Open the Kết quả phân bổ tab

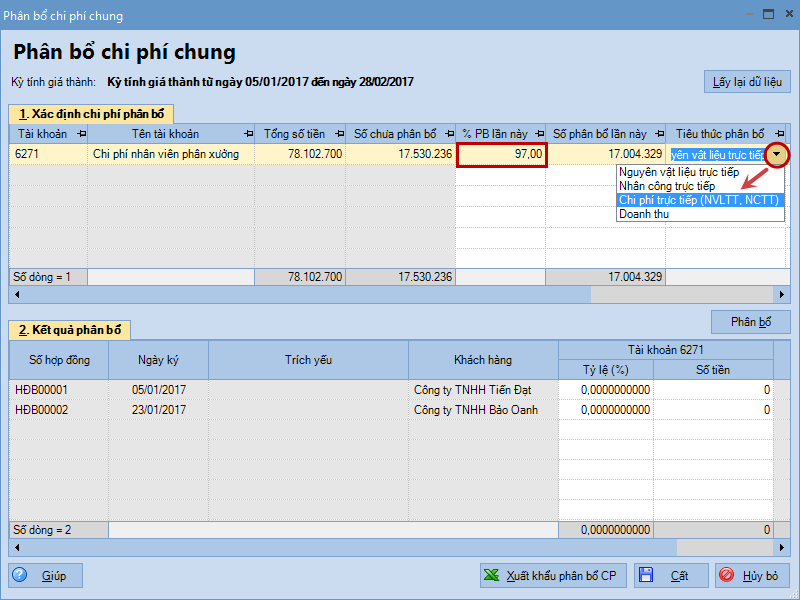pos(69,330)
